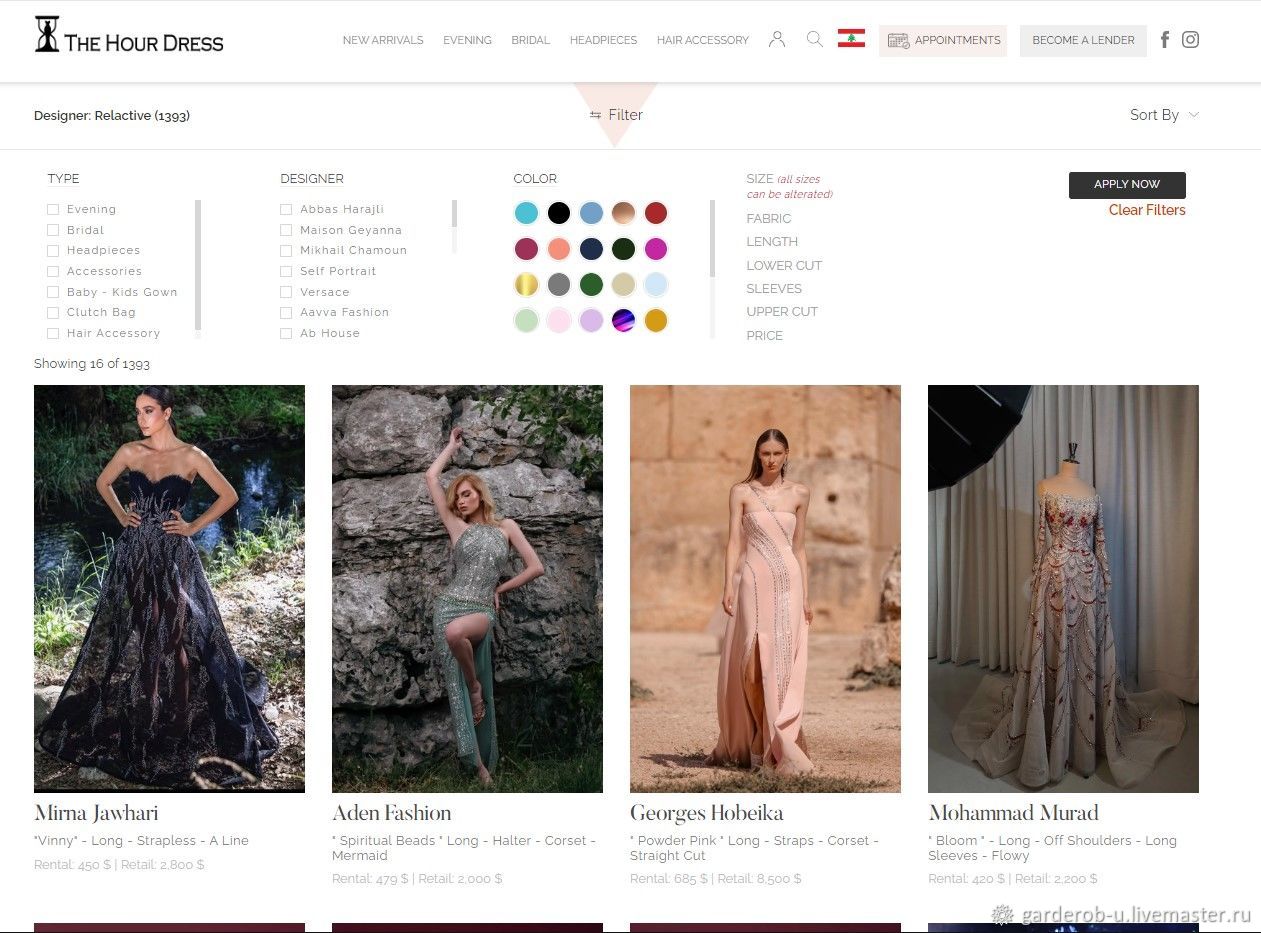Check the Accessories type checkbox
The image size is (1261, 933).
coord(53,271)
